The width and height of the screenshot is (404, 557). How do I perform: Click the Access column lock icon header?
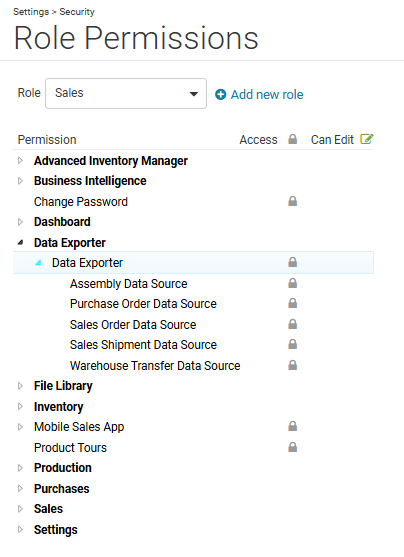tap(292, 139)
